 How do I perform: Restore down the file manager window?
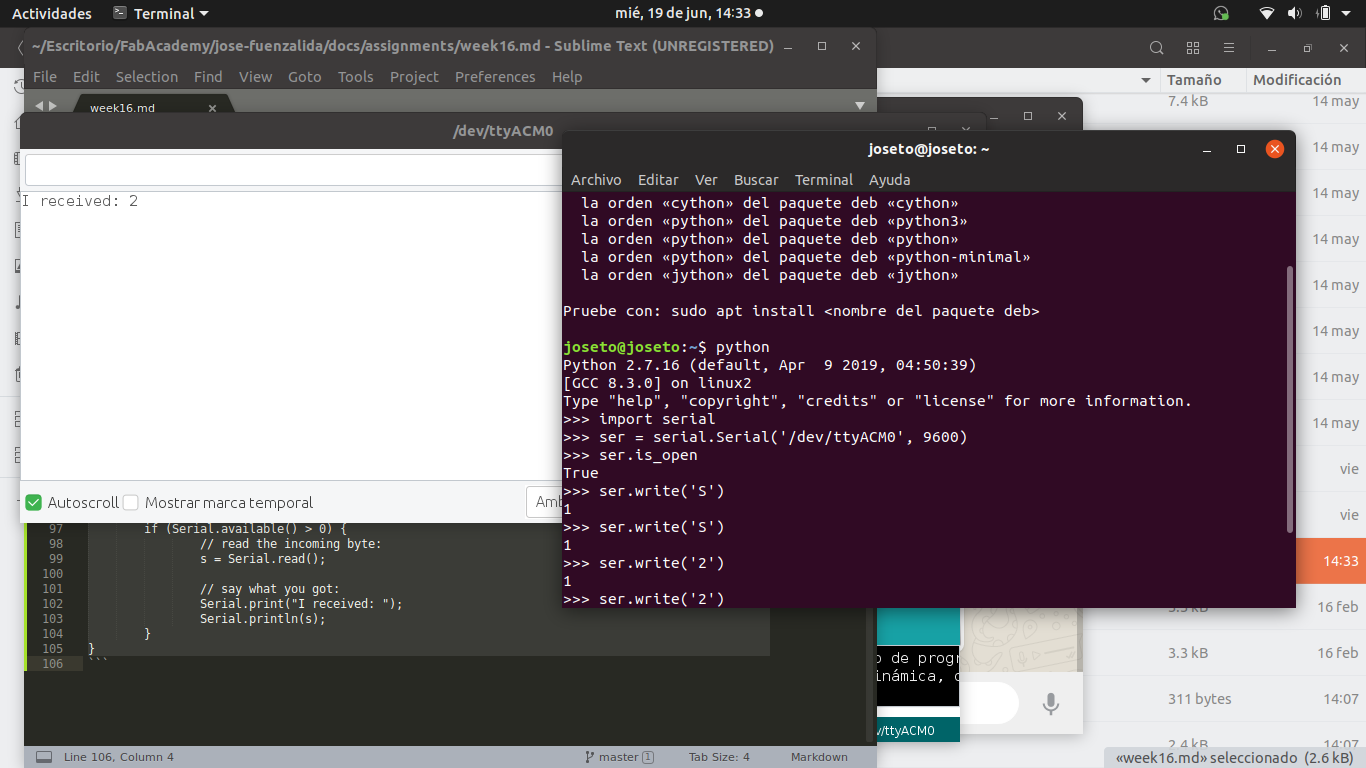click(x=1307, y=48)
